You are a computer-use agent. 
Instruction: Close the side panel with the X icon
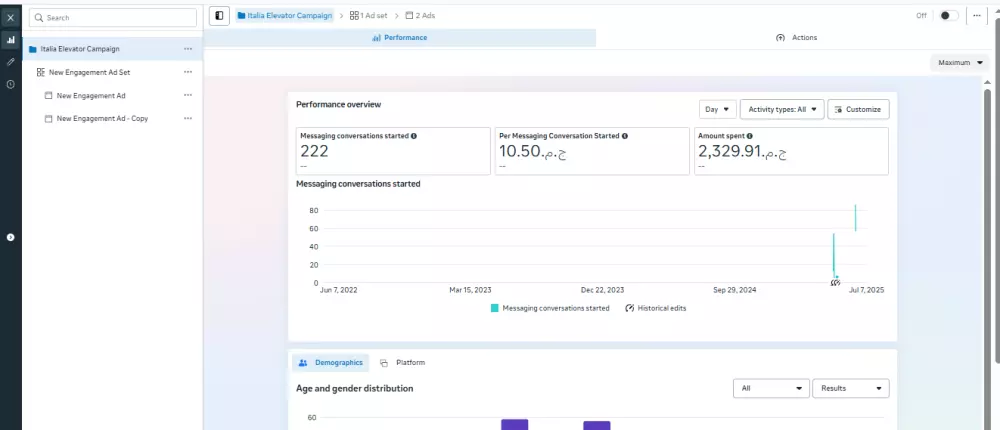click(10, 18)
